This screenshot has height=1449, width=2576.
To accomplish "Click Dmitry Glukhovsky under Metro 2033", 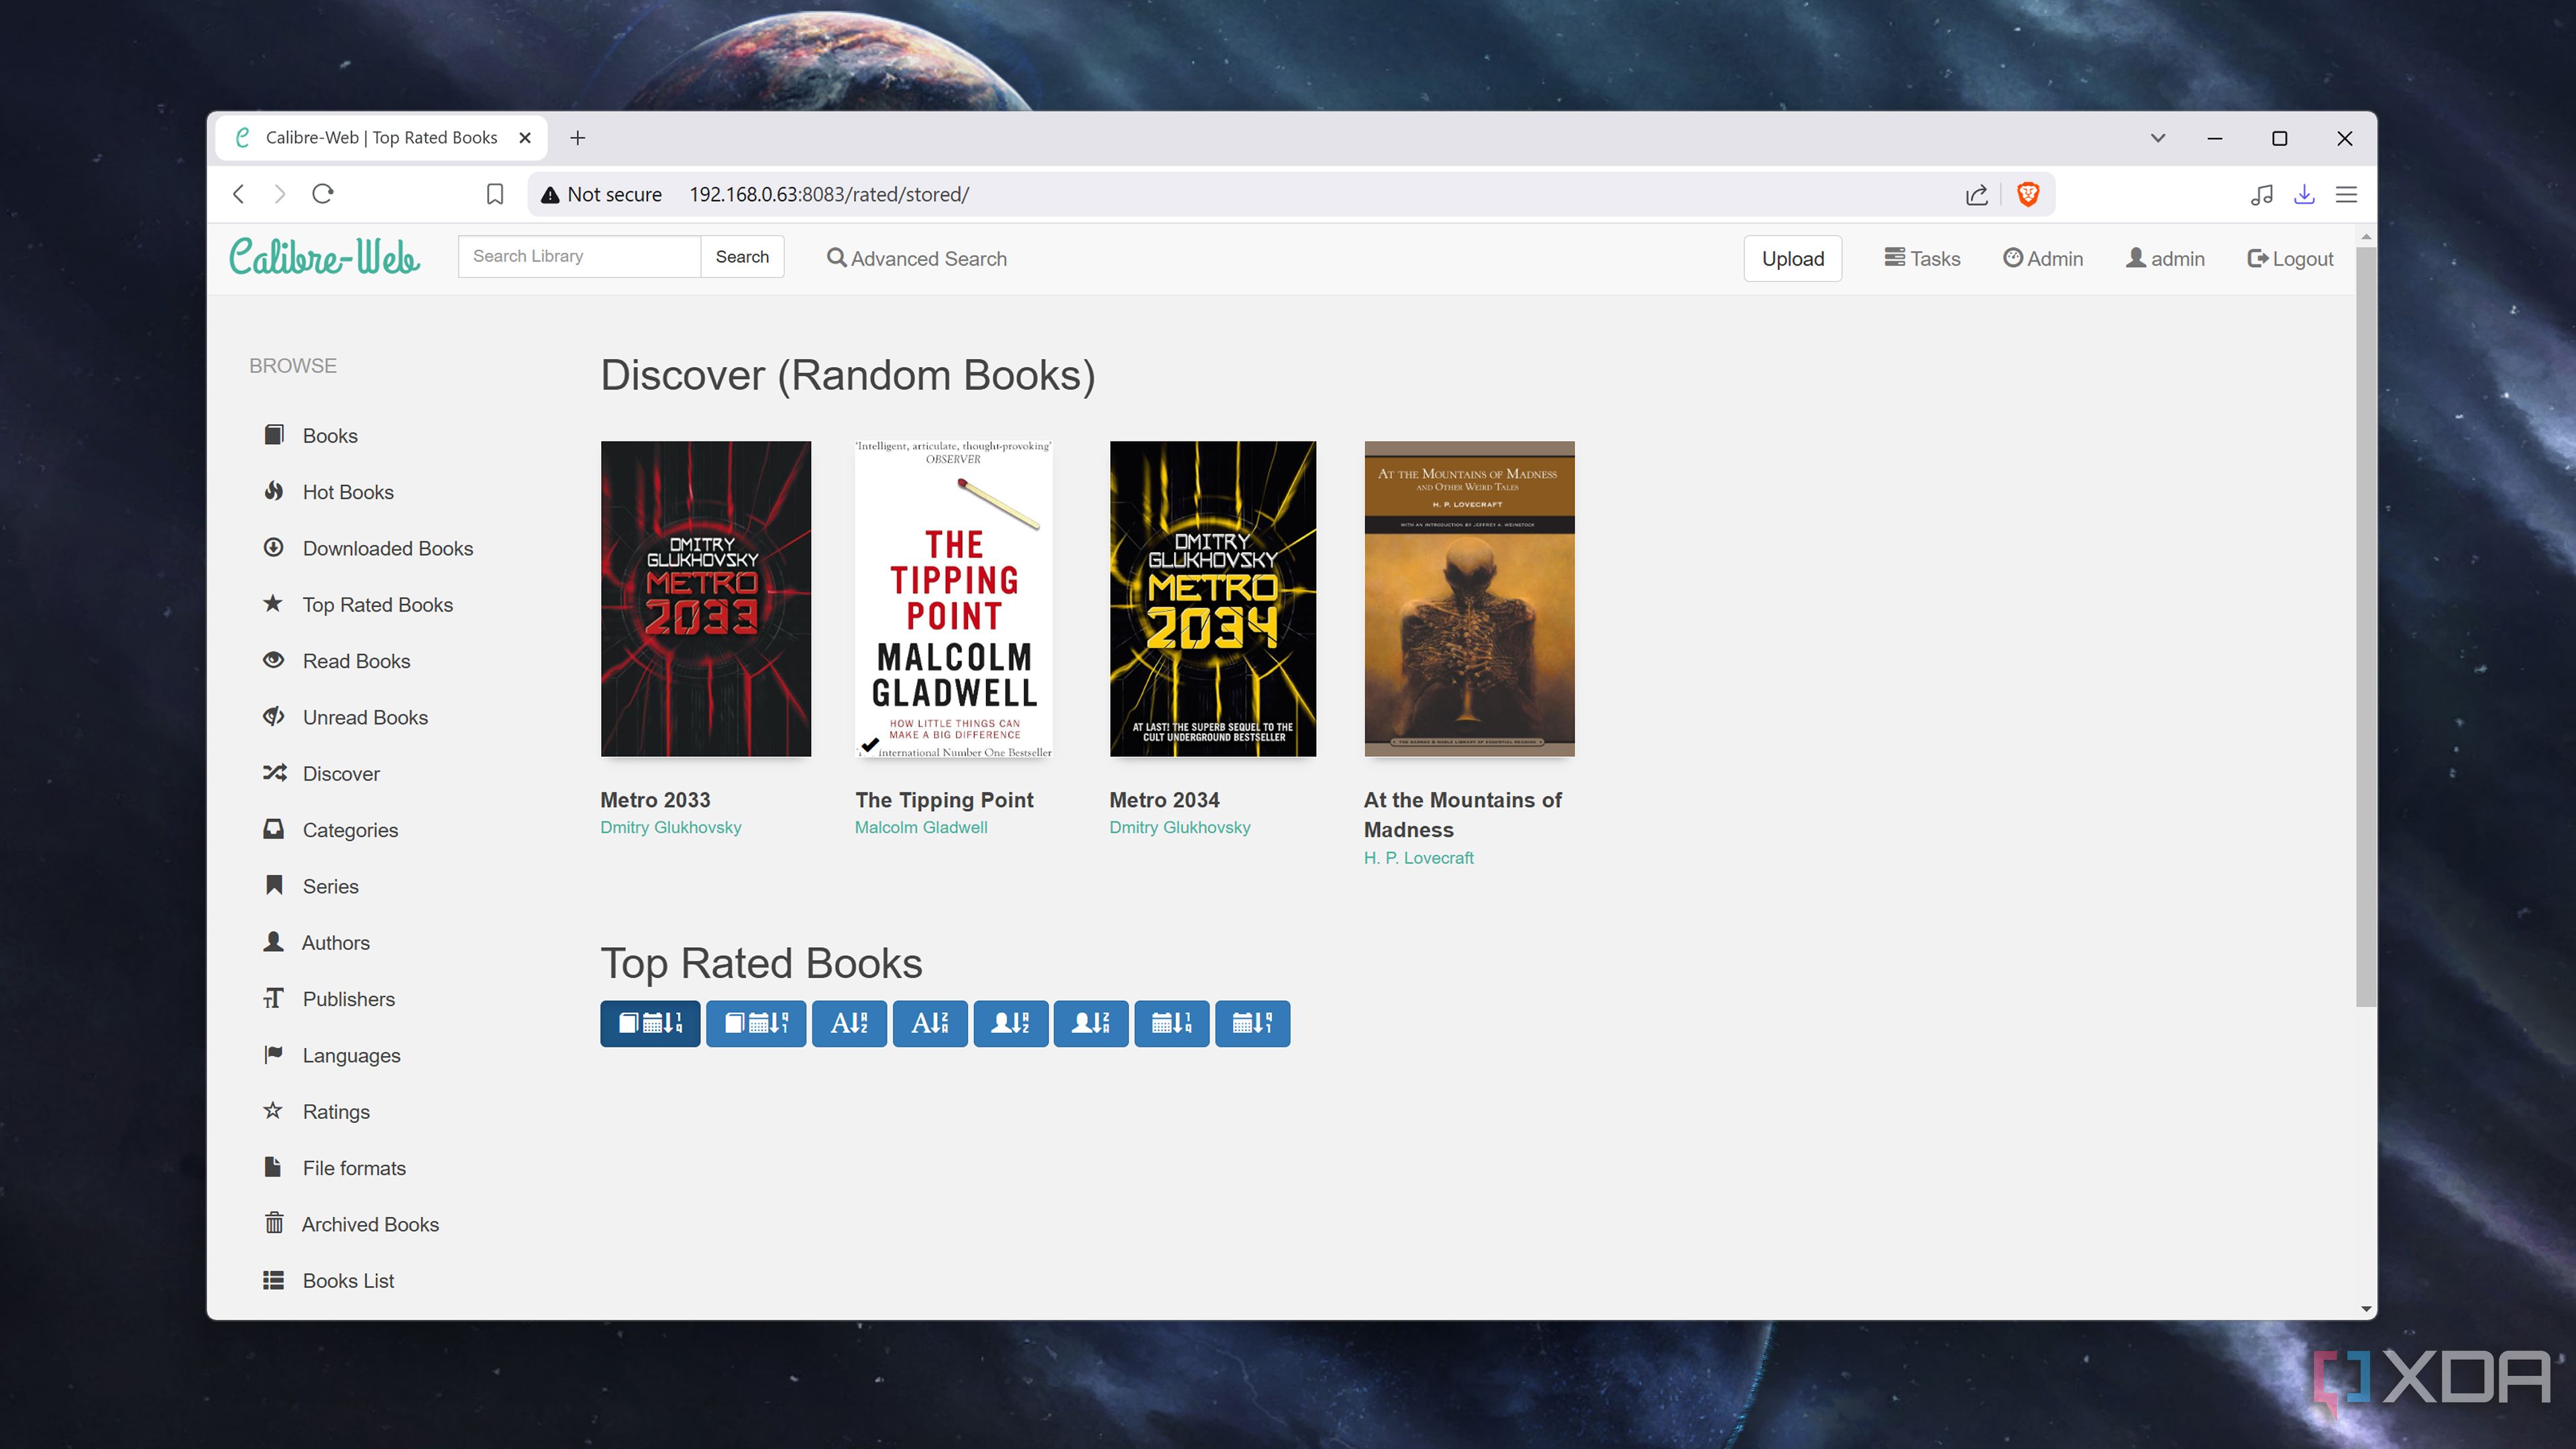I will (x=670, y=828).
